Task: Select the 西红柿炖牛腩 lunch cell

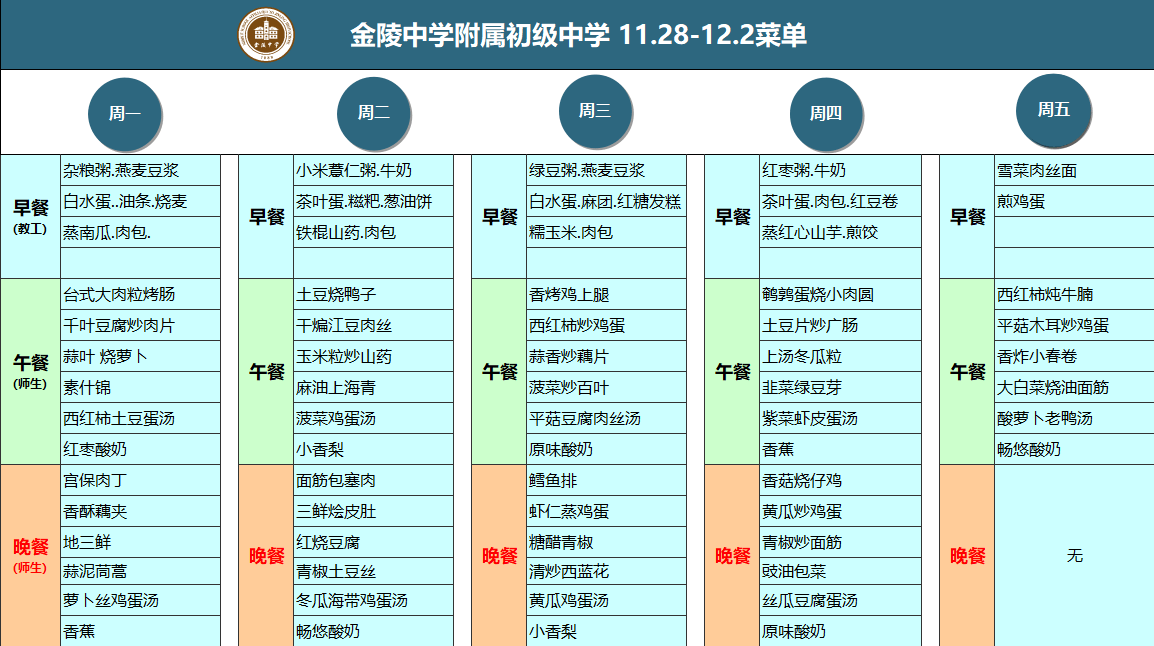Action: coord(1073,295)
